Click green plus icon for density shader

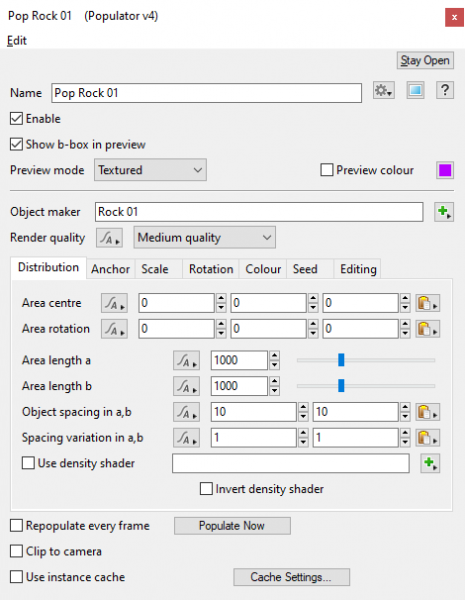pos(430,463)
